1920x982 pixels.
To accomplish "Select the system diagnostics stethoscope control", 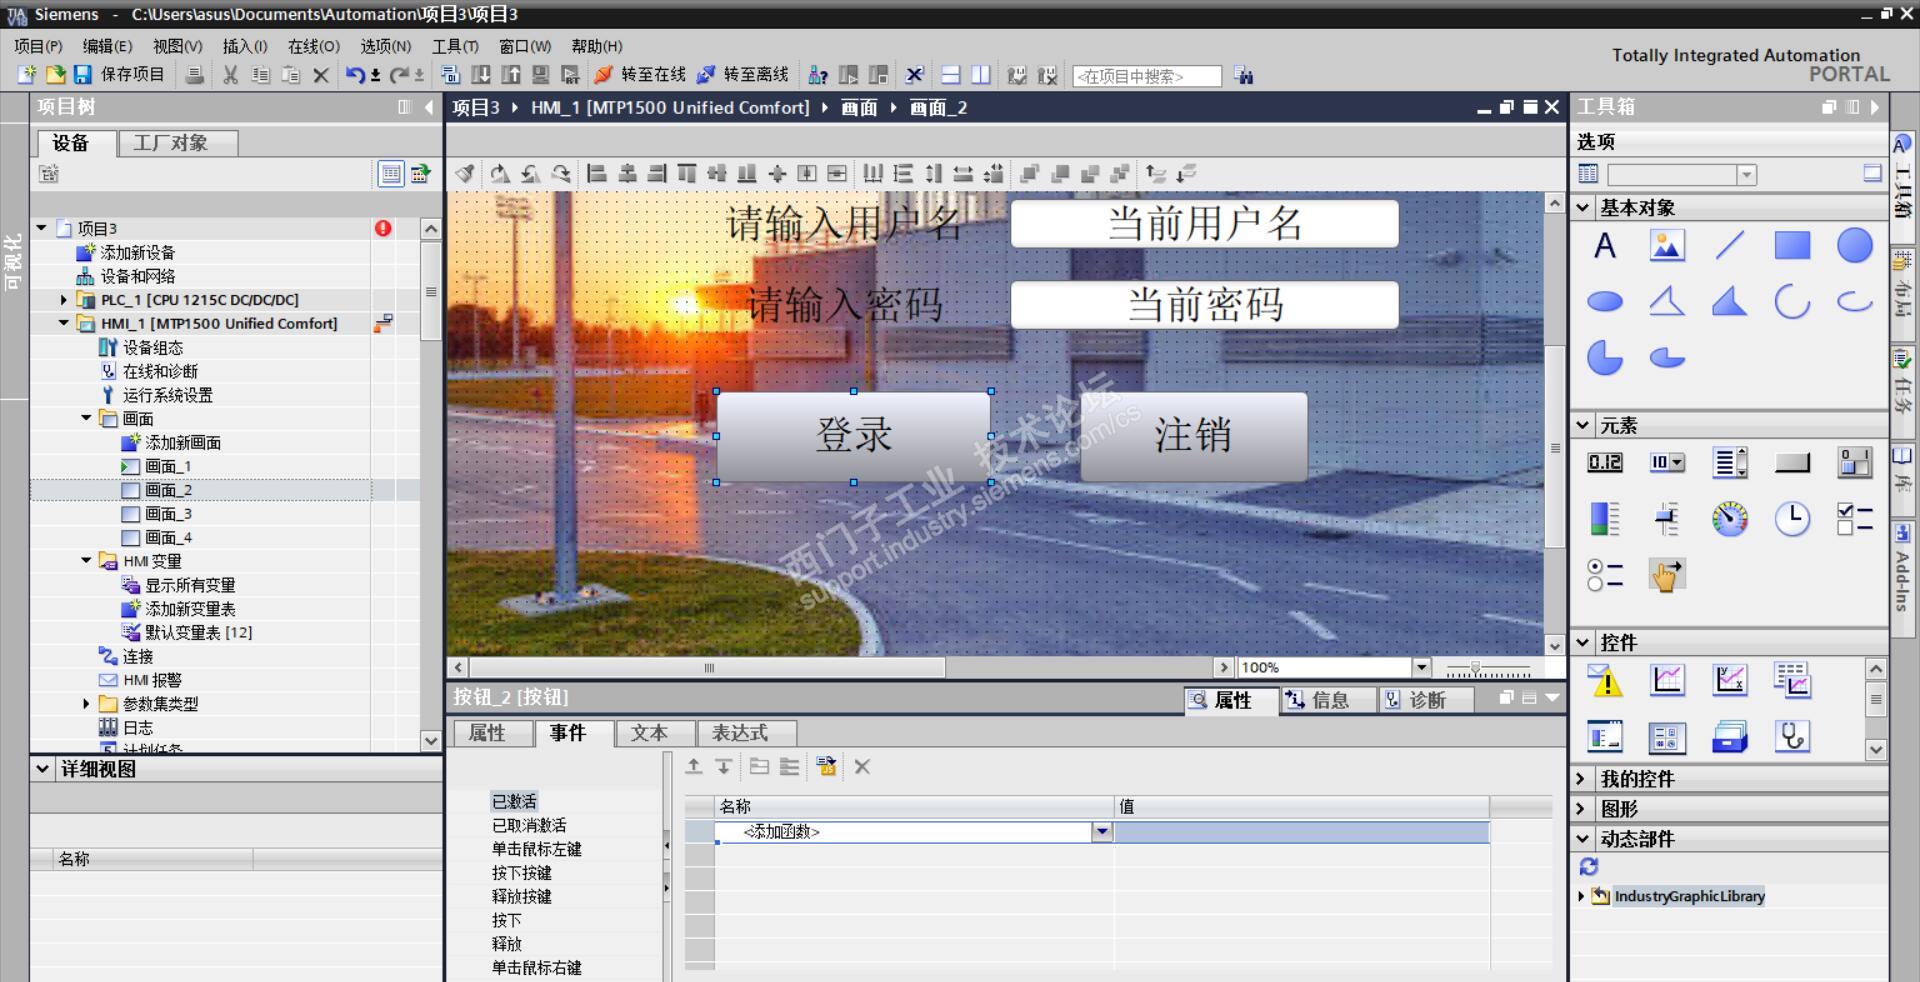I will coord(1792,737).
